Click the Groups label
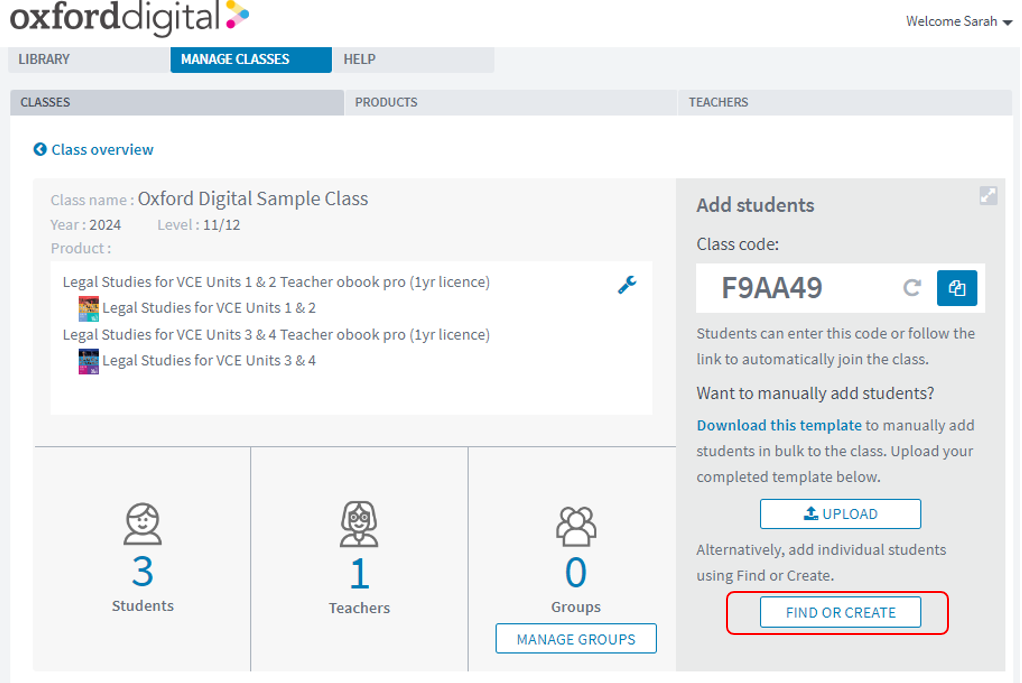 pyautogui.click(x=576, y=607)
